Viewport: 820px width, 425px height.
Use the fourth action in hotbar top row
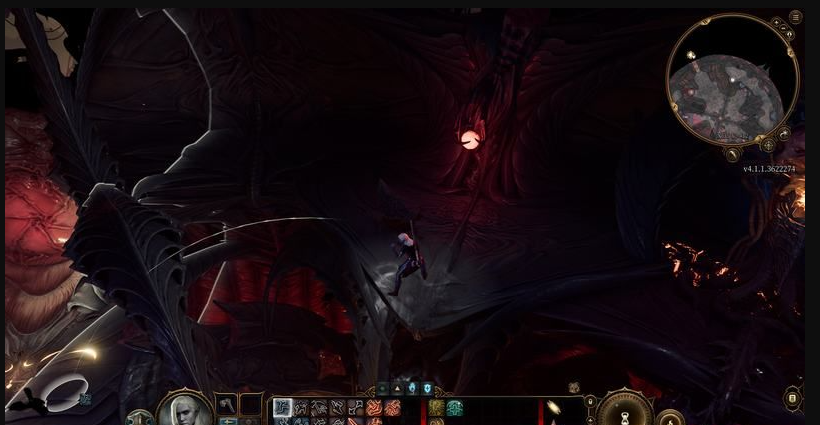click(338, 407)
